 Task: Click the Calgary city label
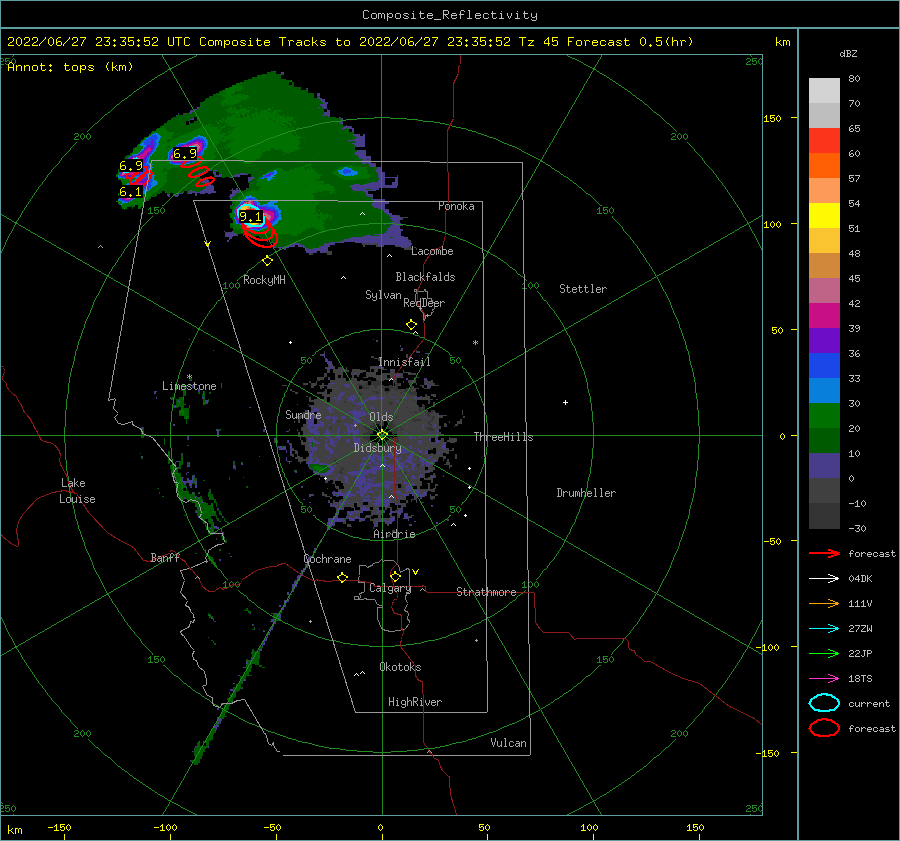tap(390, 588)
